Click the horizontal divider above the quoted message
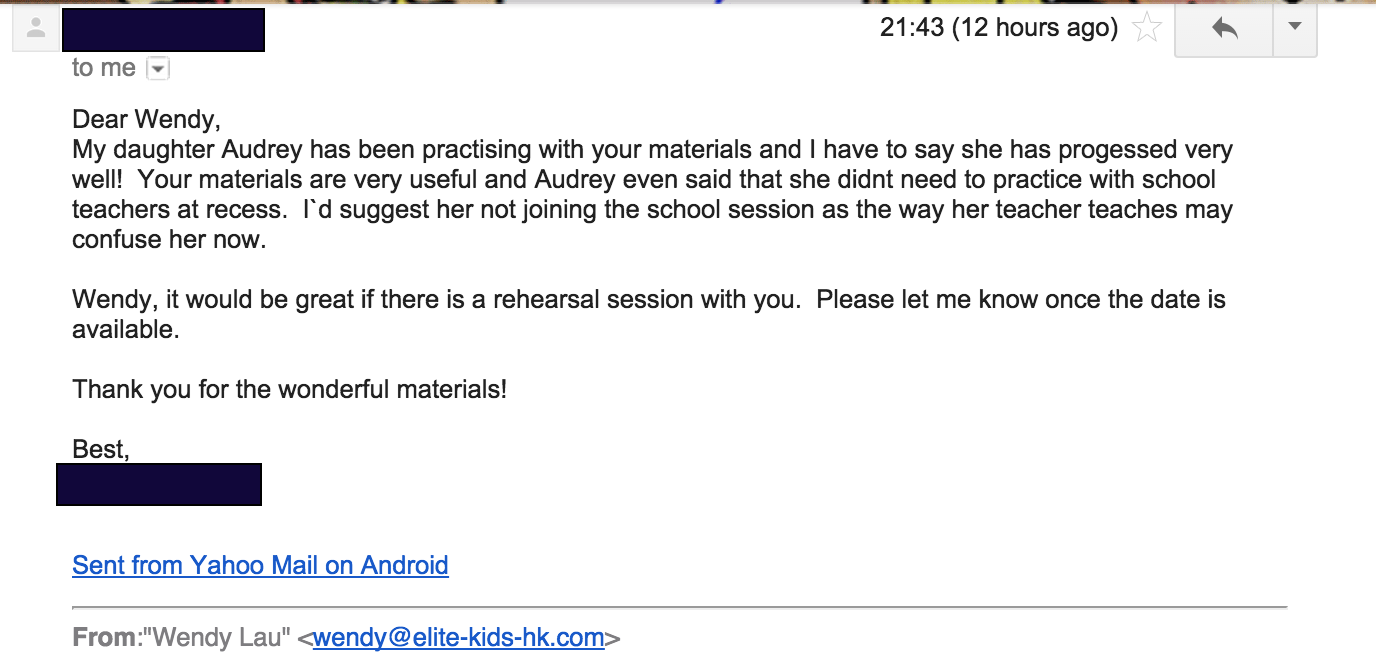Image resolution: width=1376 pixels, height=656 pixels. (680, 607)
